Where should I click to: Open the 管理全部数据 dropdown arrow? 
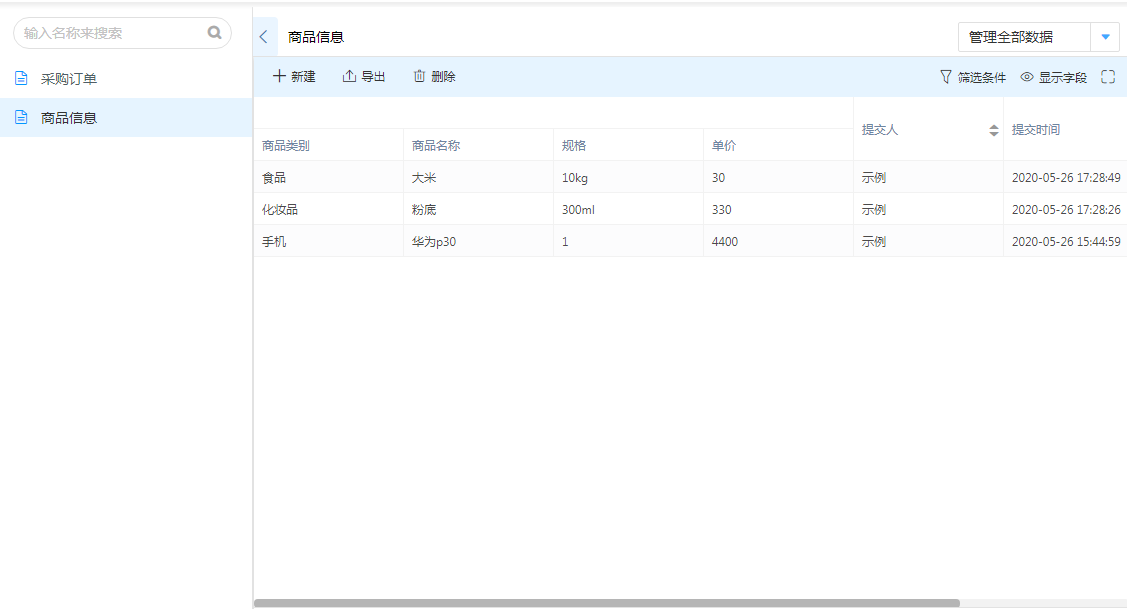[x=1105, y=37]
